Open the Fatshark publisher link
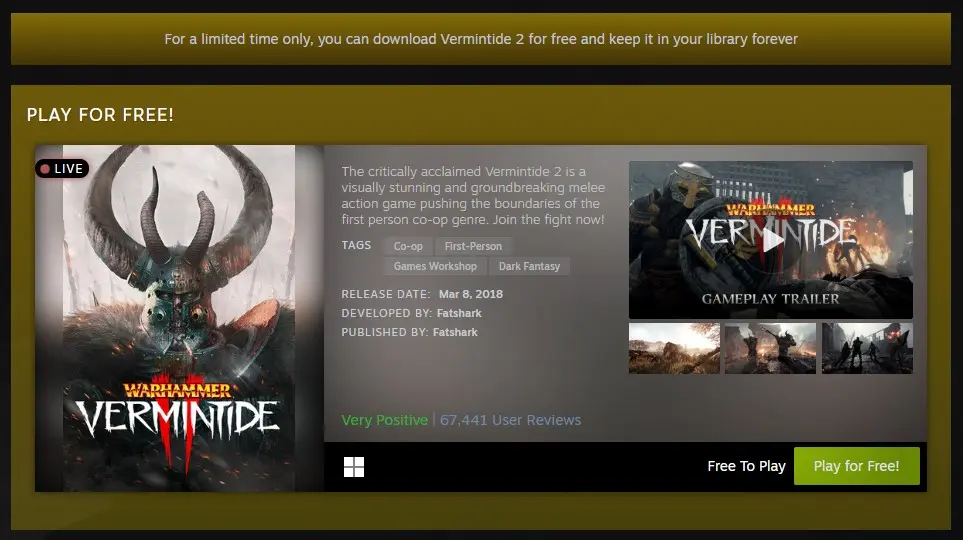This screenshot has height=540, width=963. click(x=455, y=332)
